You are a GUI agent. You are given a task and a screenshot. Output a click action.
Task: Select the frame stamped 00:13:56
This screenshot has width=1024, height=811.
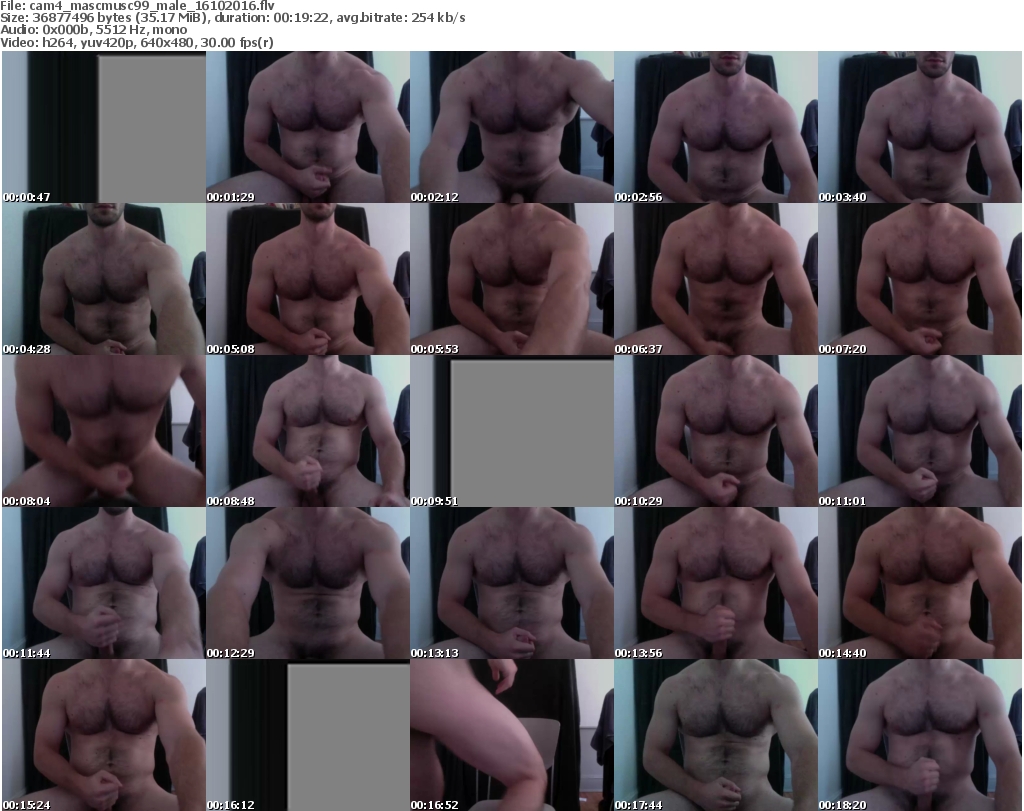(716, 584)
